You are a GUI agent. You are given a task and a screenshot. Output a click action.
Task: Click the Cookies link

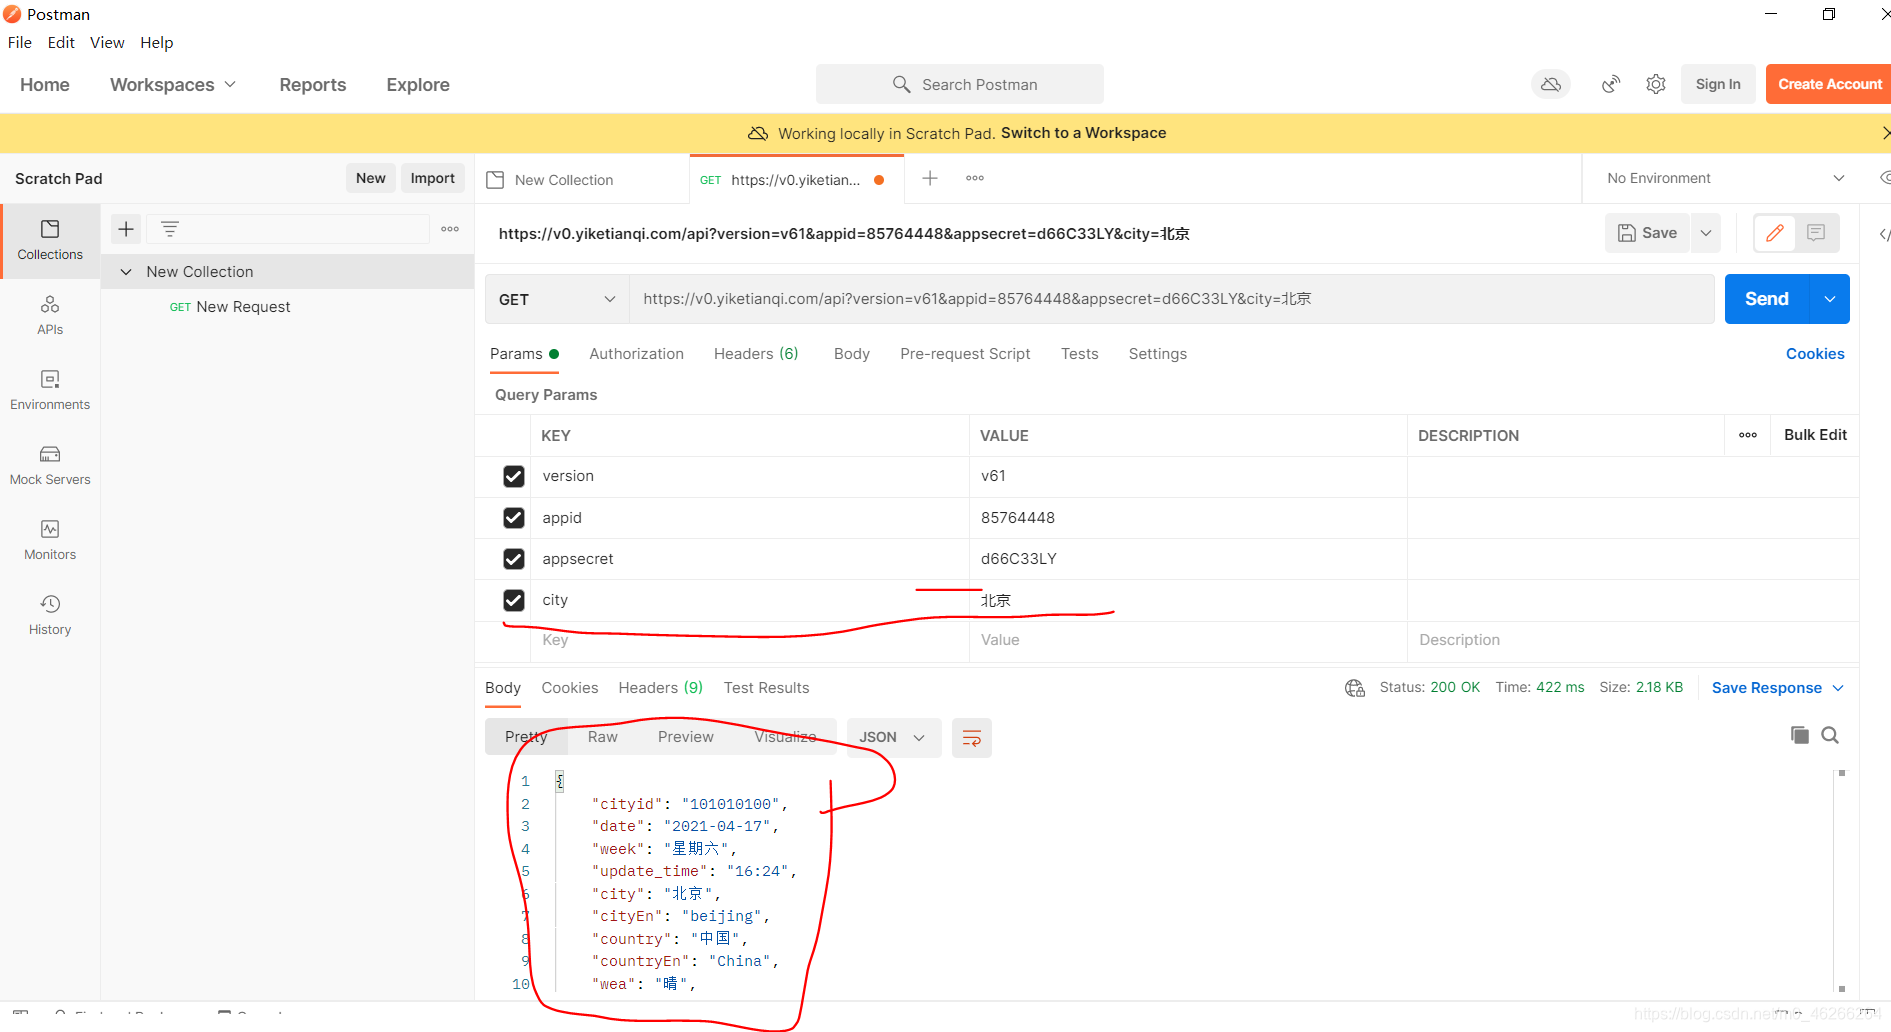[x=1815, y=354]
